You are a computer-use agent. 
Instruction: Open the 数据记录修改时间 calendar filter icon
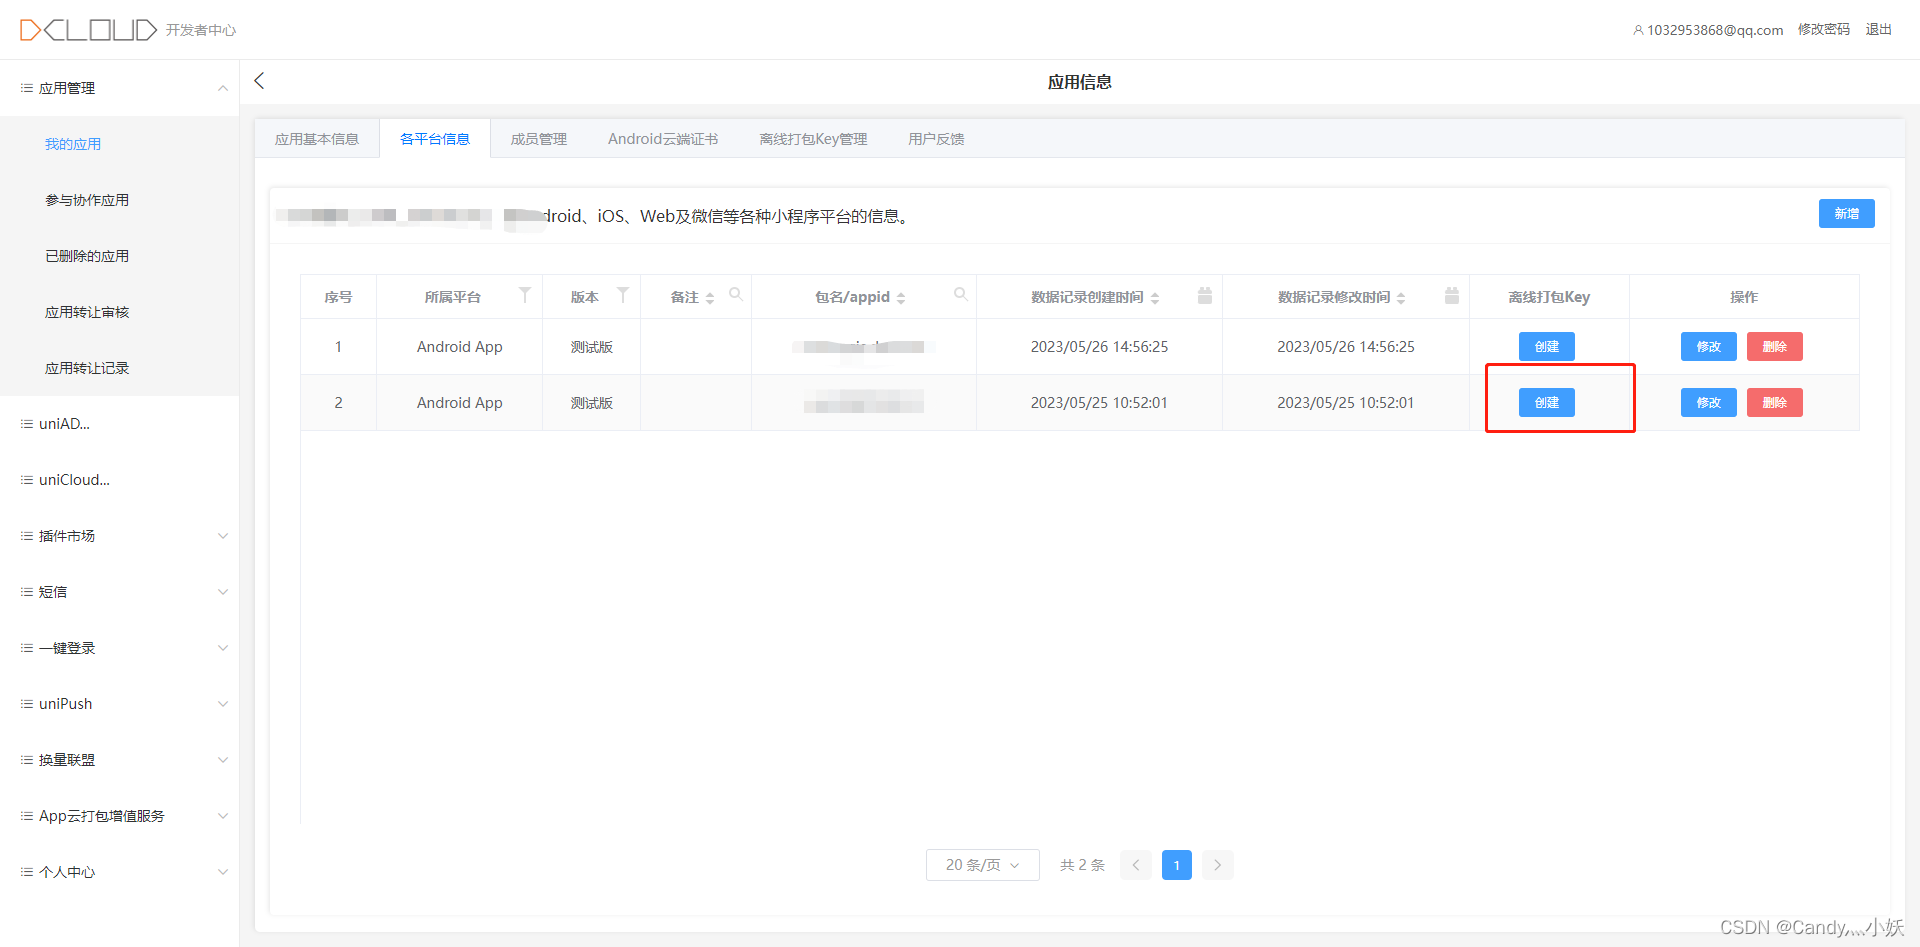(x=1452, y=295)
